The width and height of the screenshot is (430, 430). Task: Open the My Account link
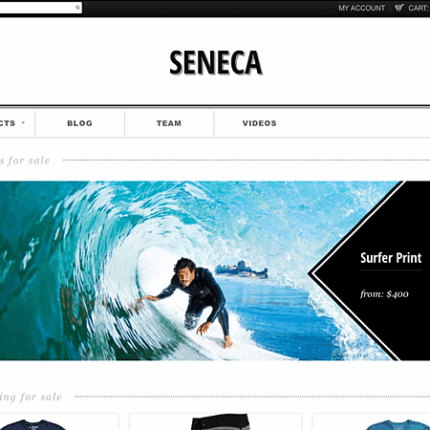(361, 8)
